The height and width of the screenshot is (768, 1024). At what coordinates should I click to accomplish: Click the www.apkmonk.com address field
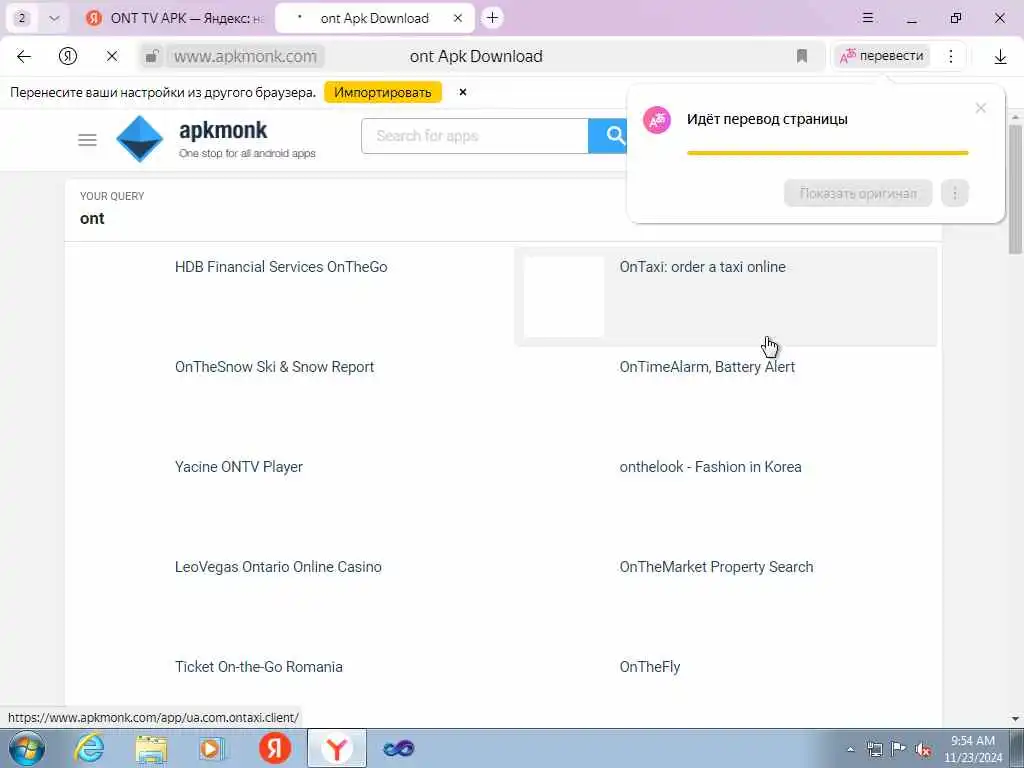point(245,57)
